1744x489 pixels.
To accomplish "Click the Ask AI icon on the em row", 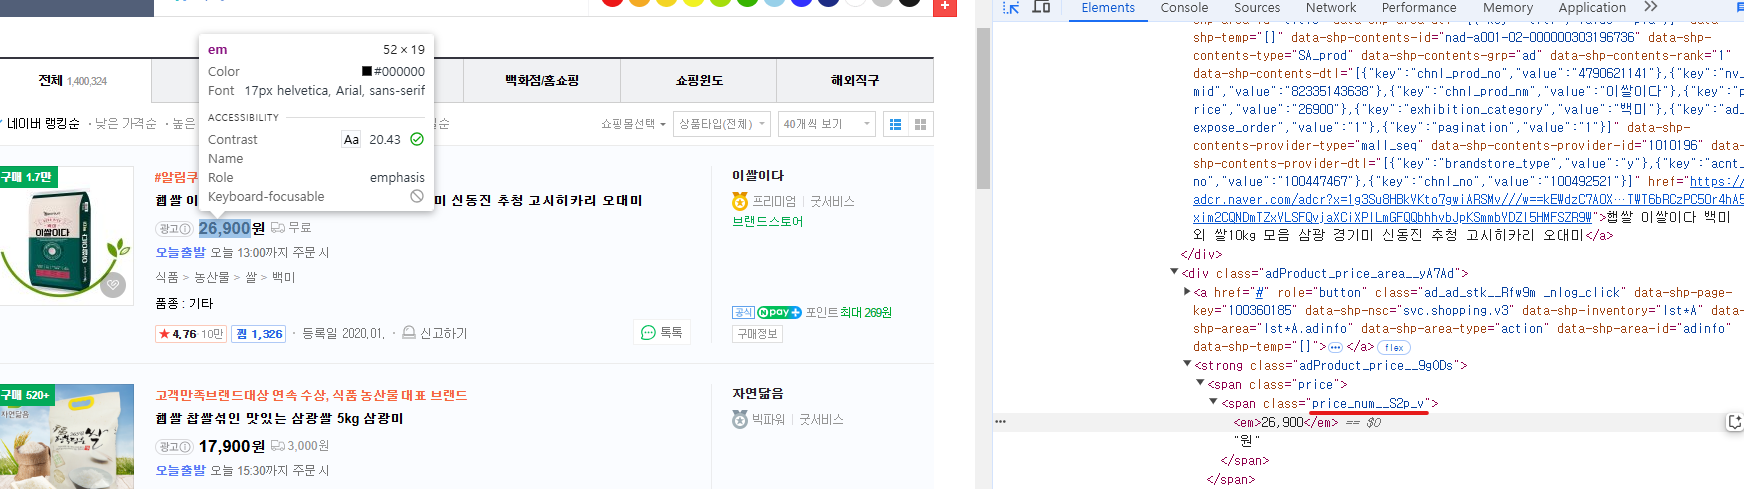I will (x=1735, y=422).
